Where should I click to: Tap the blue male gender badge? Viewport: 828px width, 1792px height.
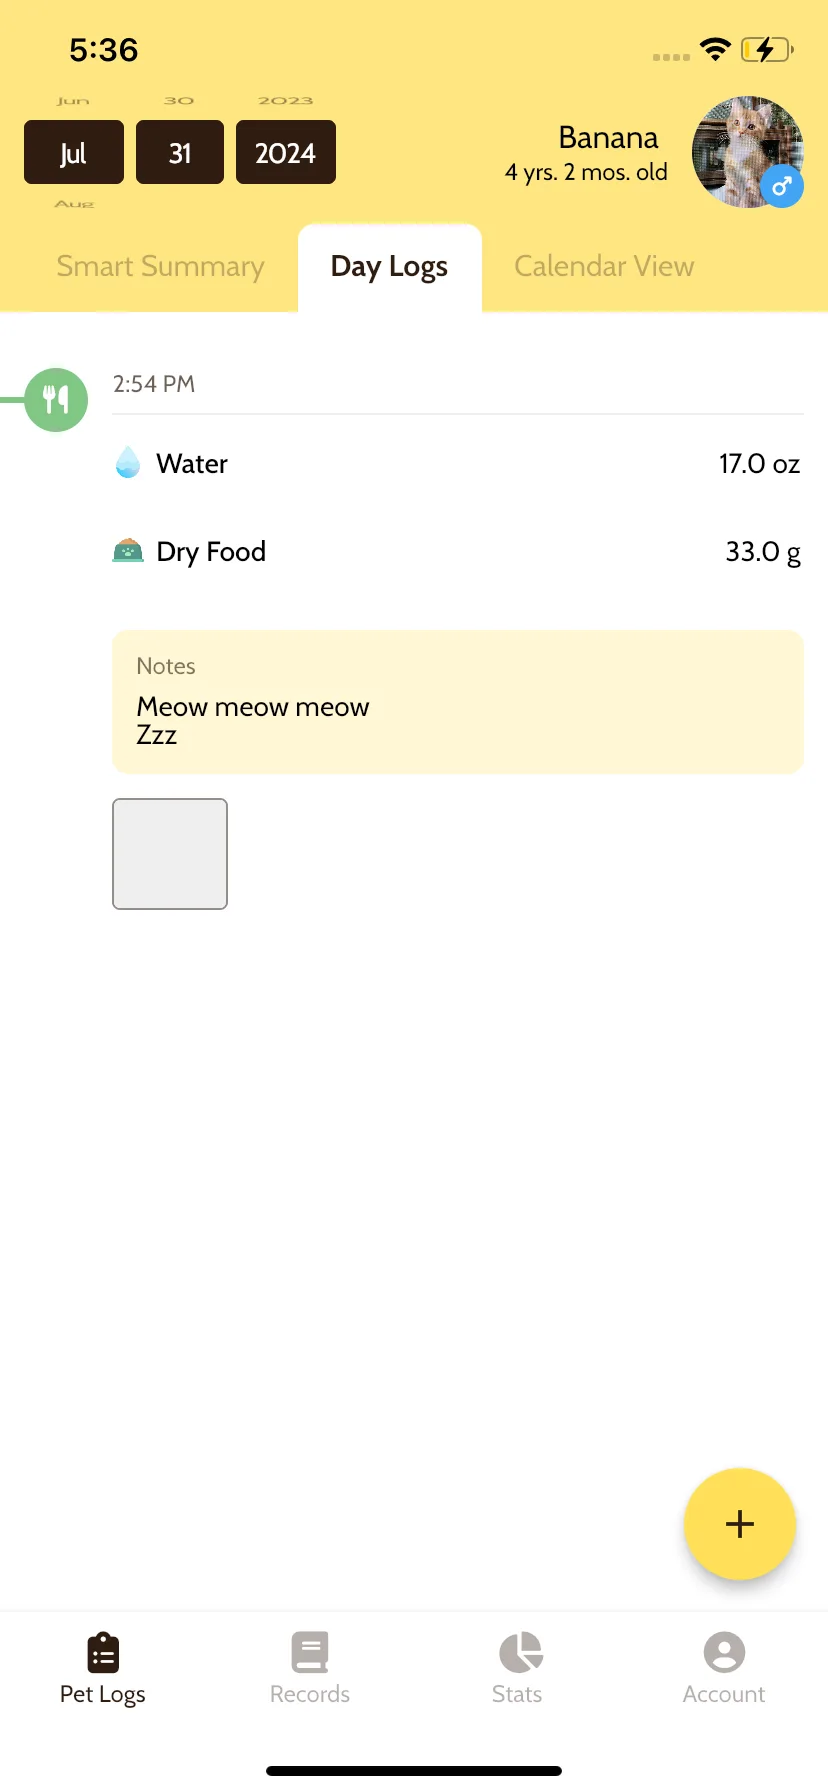(x=782, y=186)
